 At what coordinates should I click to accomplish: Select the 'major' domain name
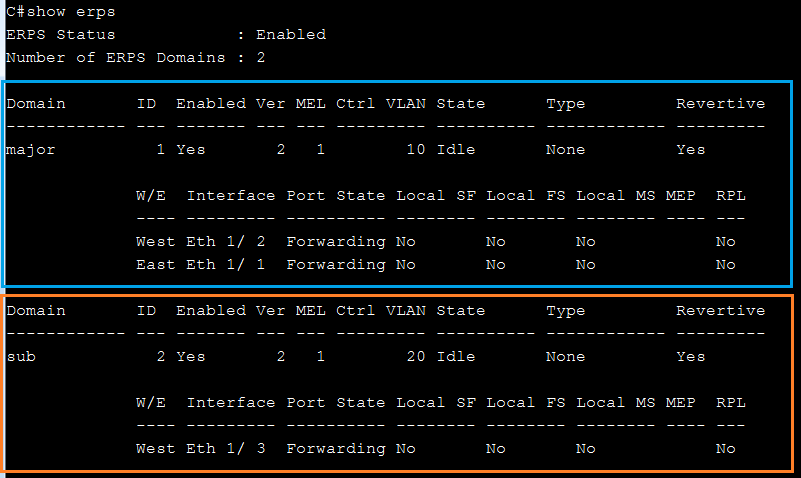point(31,150)
